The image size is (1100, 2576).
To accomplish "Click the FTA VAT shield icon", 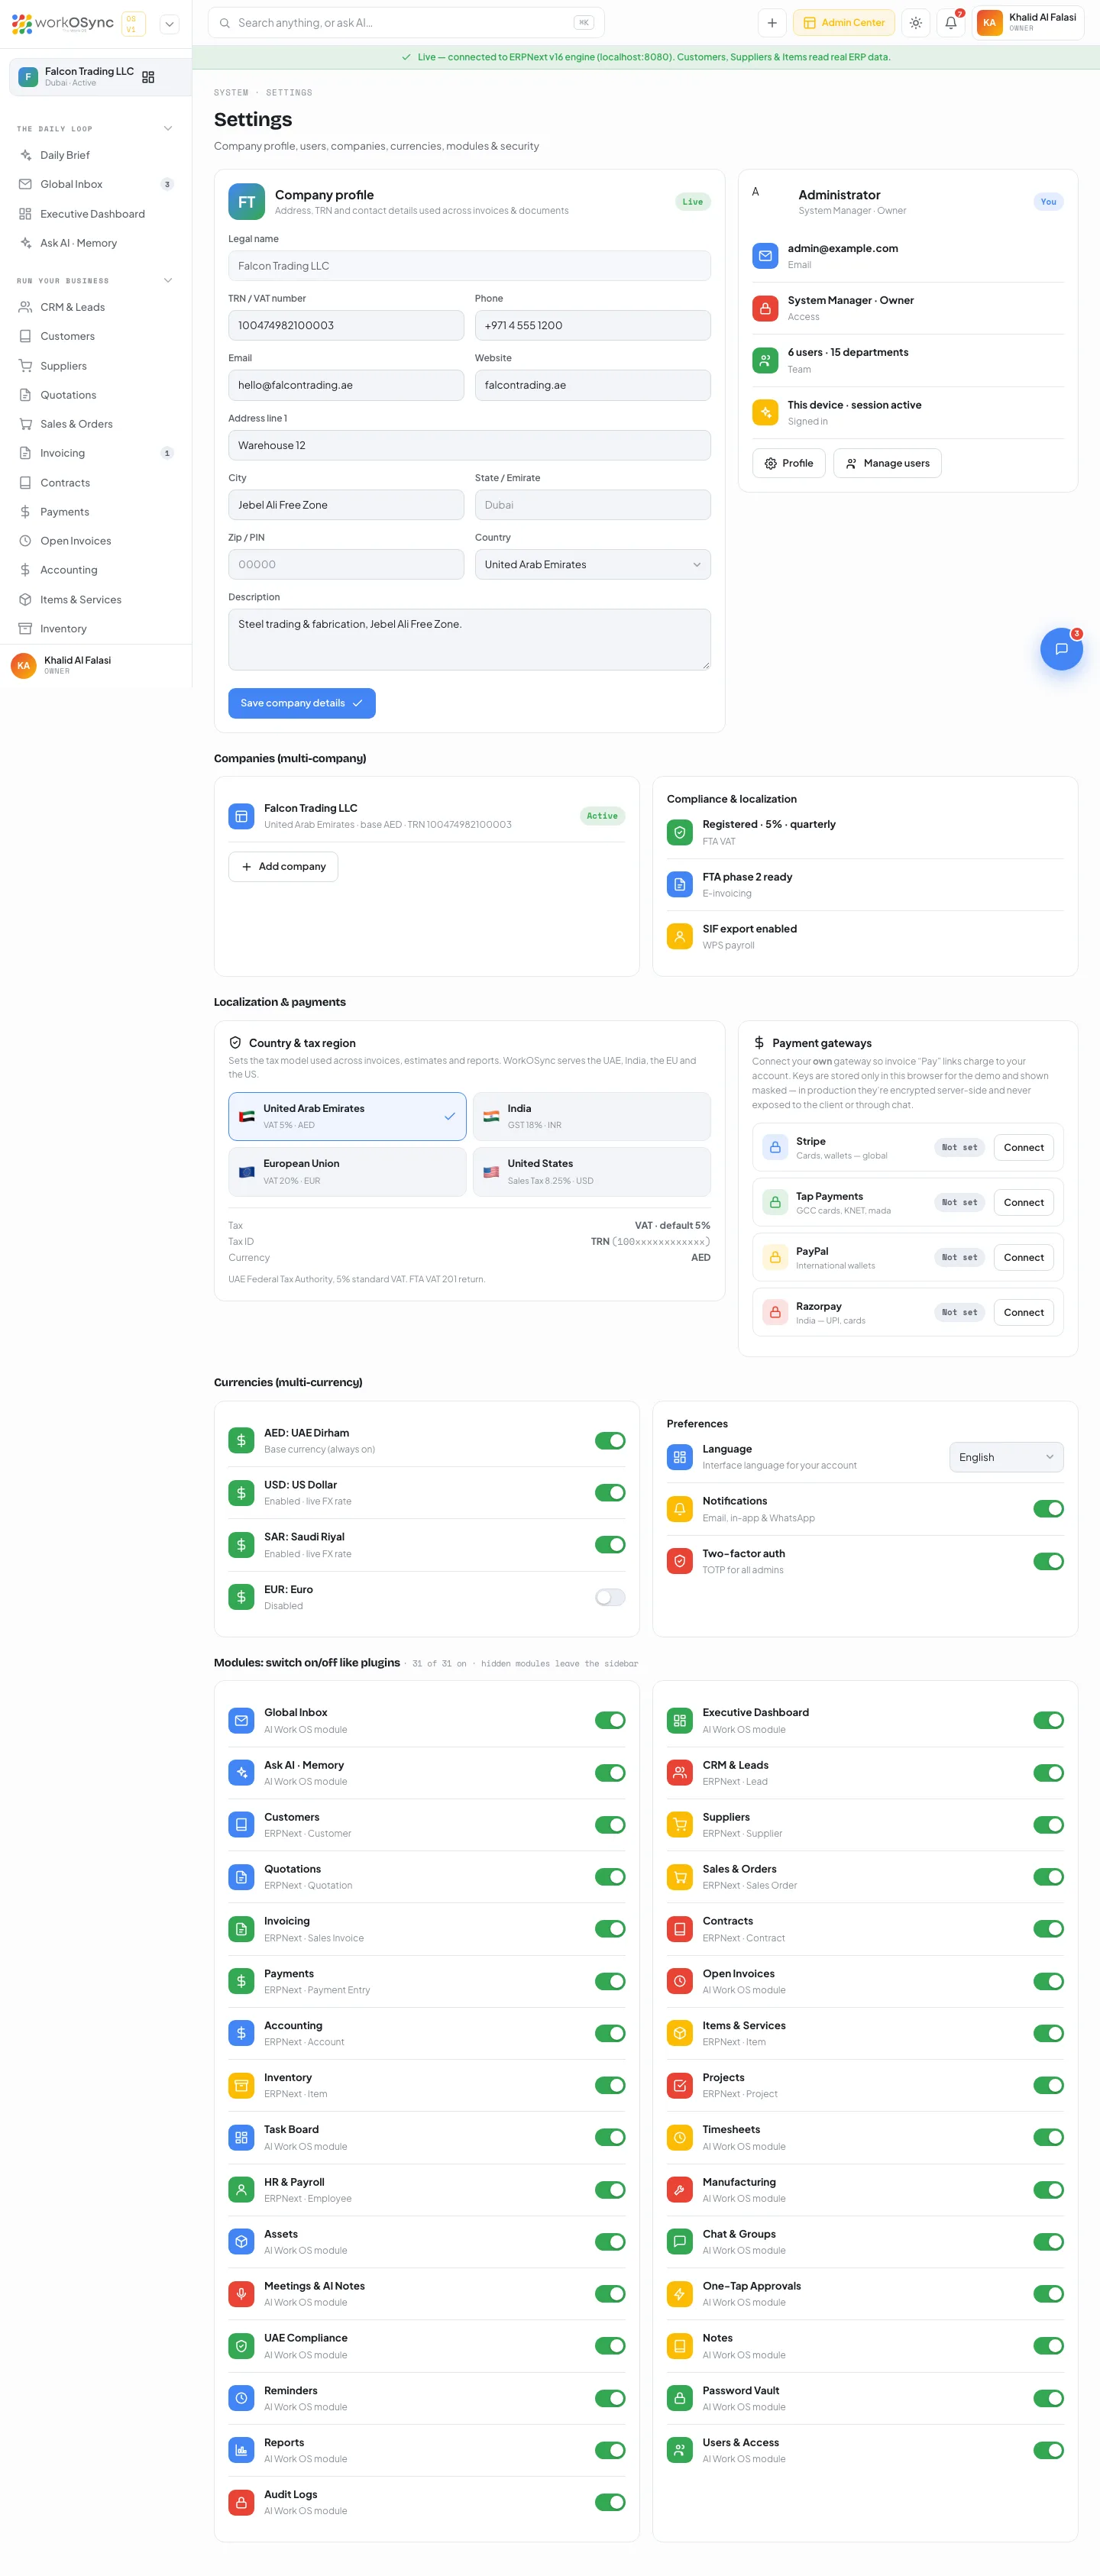I will 680,832.
